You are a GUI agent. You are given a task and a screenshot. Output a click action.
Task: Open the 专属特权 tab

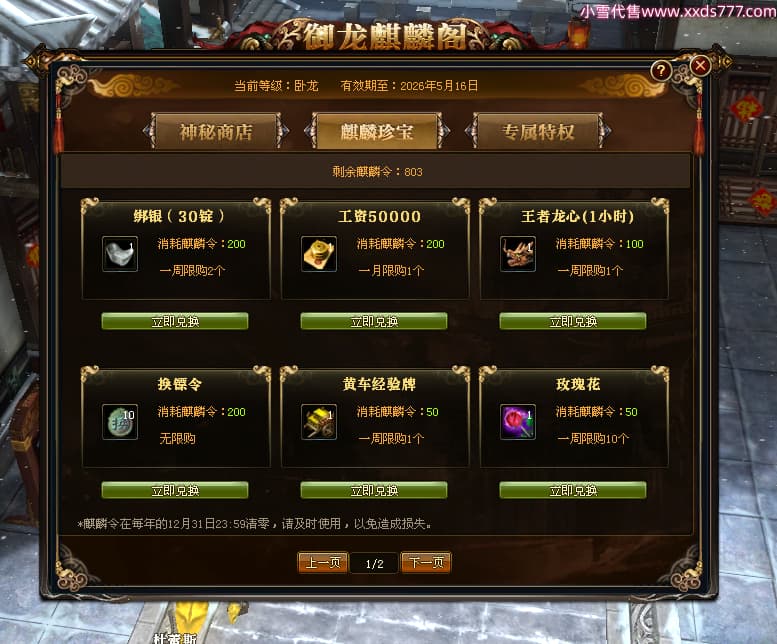pyautogui.click(x=538, y=131)
